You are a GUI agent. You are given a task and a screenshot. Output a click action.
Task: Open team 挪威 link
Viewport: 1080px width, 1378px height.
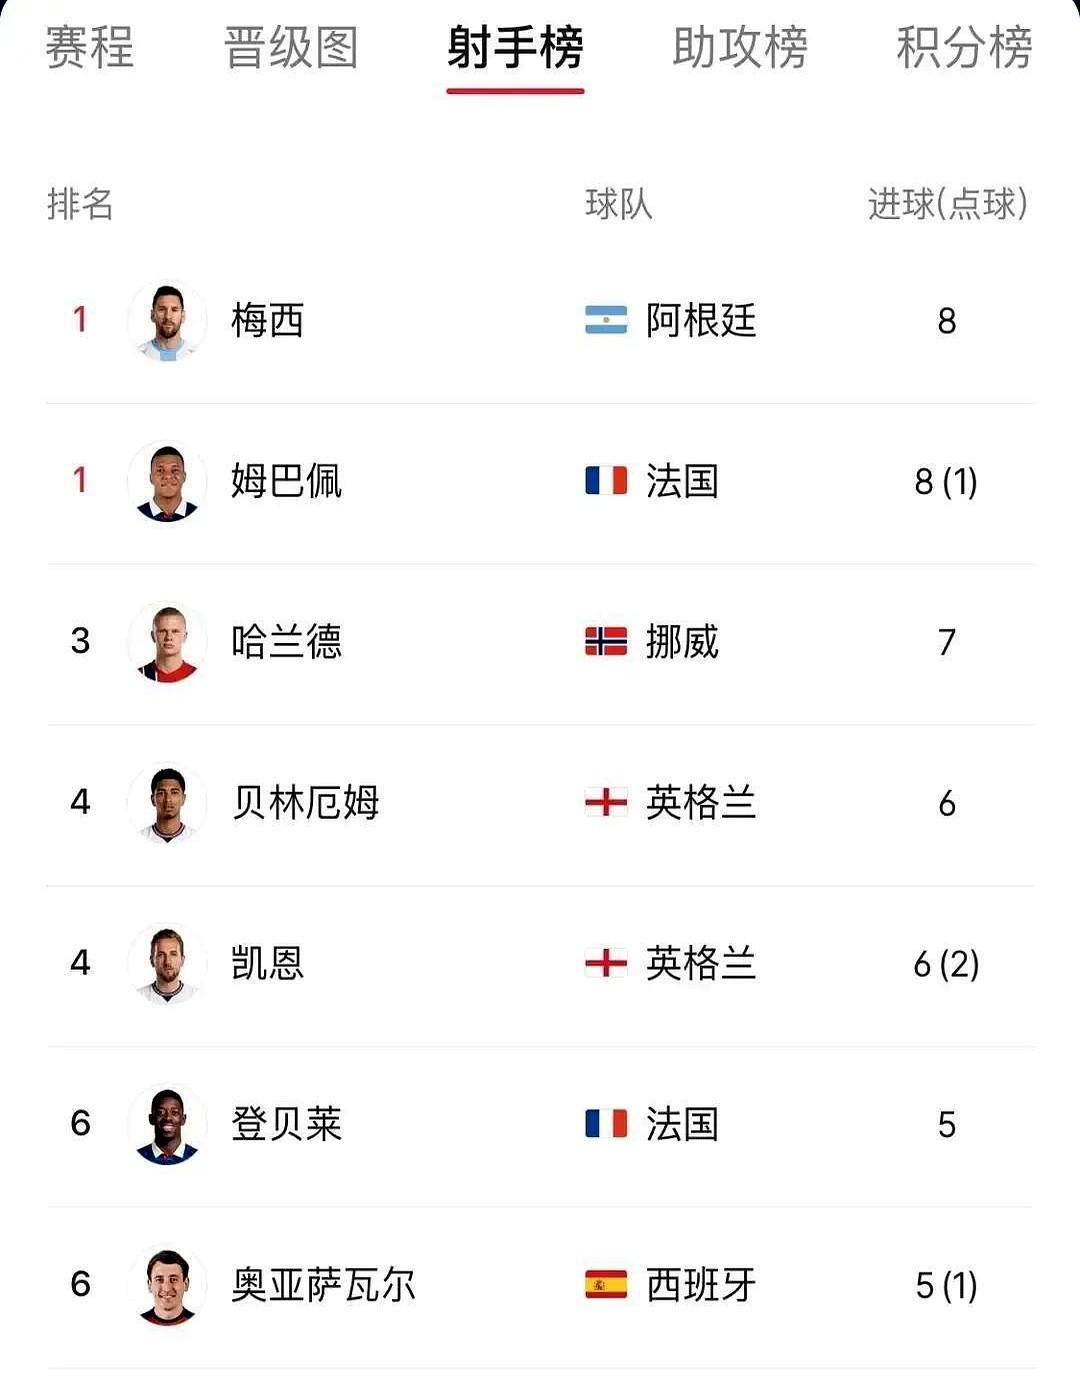(x=682, y=642)
